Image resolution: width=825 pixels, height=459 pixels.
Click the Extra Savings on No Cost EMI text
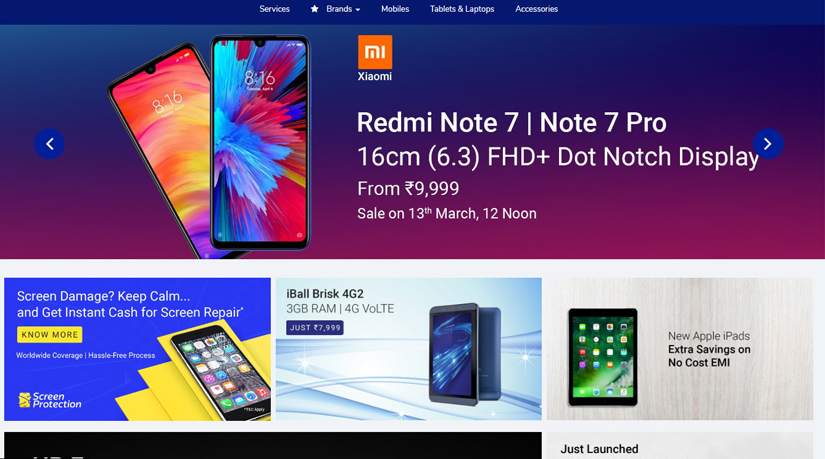[x=709, y=356]
